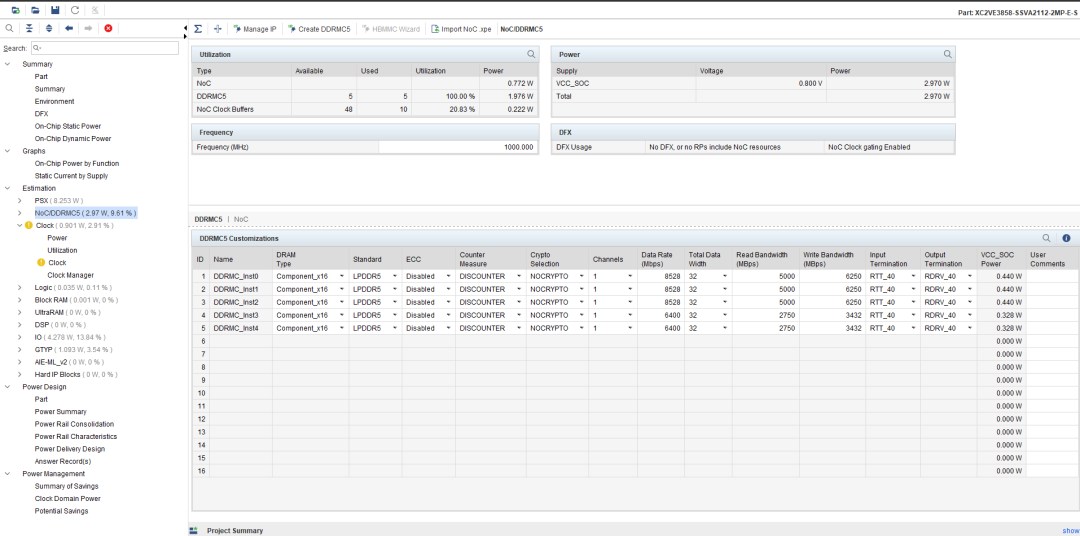Screen dimensions: 1080x536
Task: Open DRAM Type dropdown for DDRMC_Inst0
Action: (x=342, y=276)
